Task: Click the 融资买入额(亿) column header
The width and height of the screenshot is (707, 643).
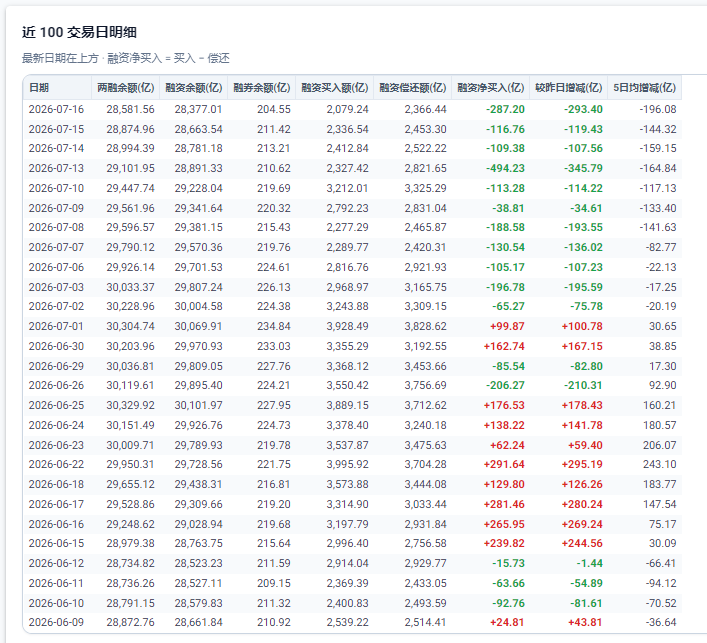Action: point(335,87)
